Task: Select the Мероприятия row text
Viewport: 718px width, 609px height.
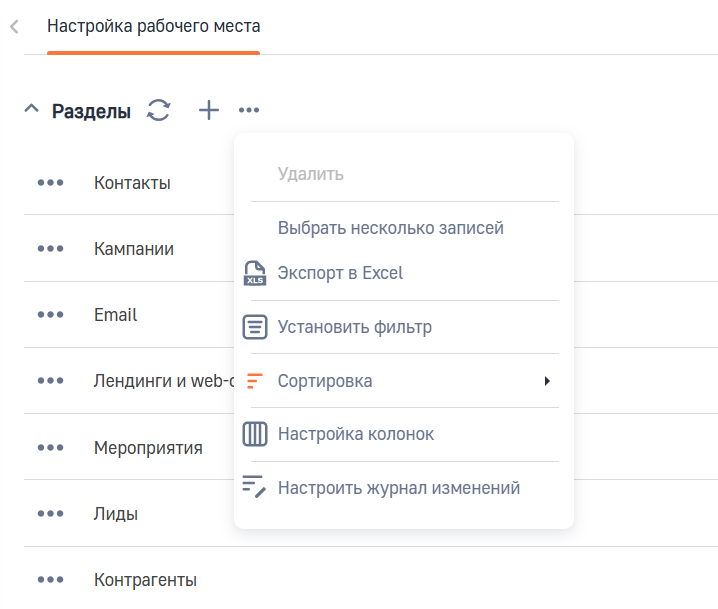Action: (148, 448)
